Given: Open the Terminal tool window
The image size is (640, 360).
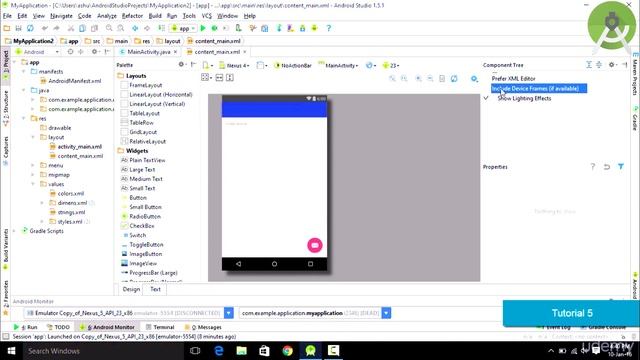Looking at the screenshot, I should (x=160, y=327).
